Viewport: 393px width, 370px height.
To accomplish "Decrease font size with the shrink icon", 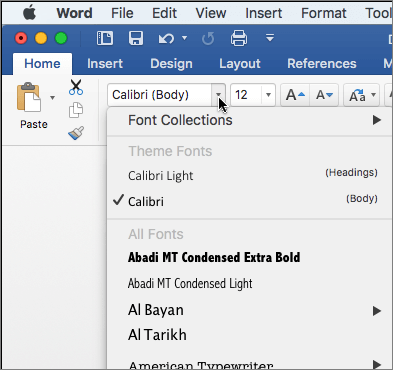I will 324,95.
